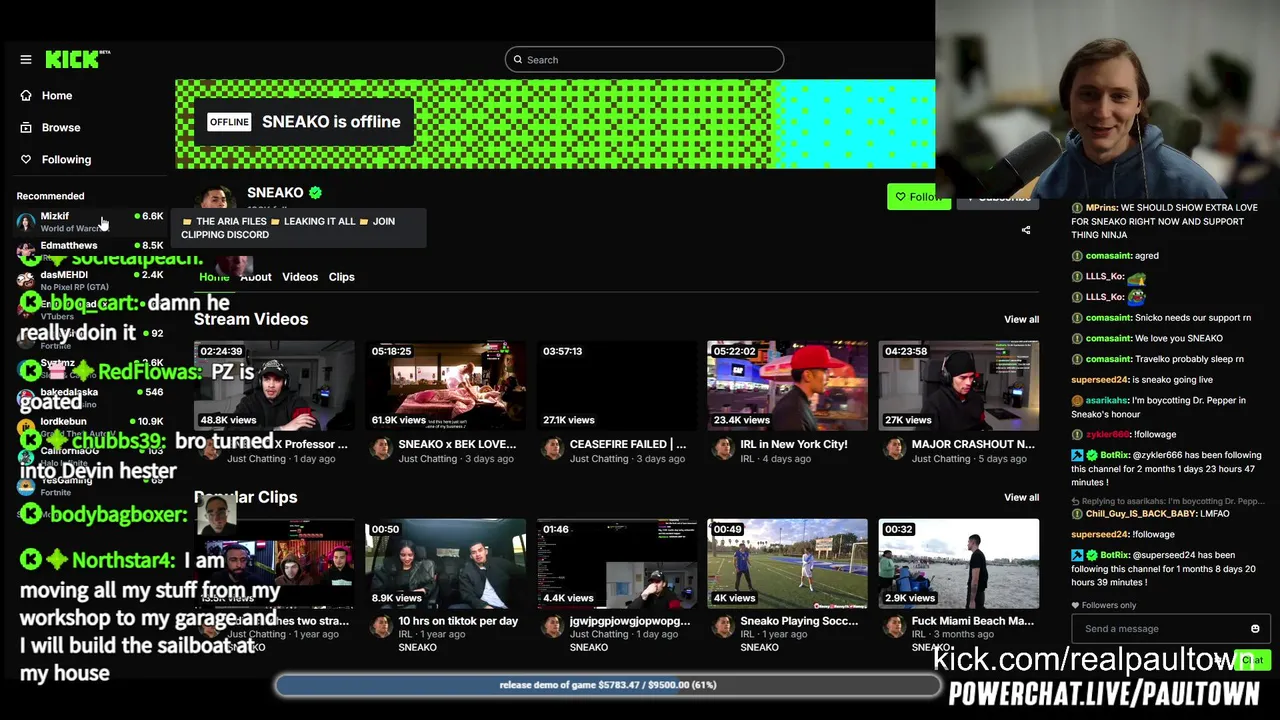Viewport: 1280px width, 720px height.
Task: Switch to the Videos tab
Action: [300, 277]
